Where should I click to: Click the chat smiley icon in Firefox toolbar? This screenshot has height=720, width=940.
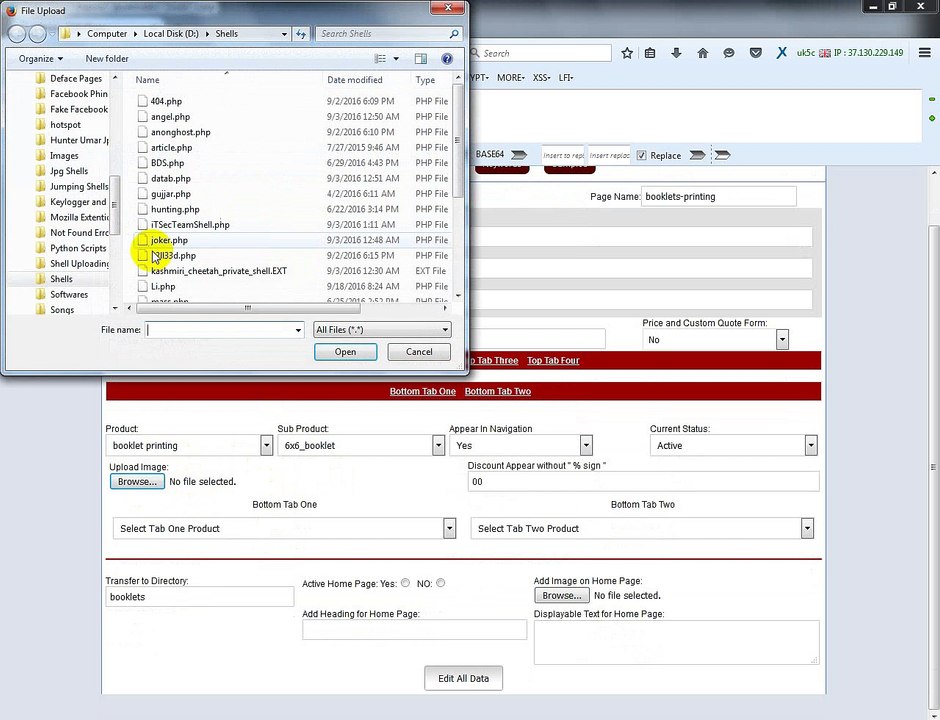(729, 53)
